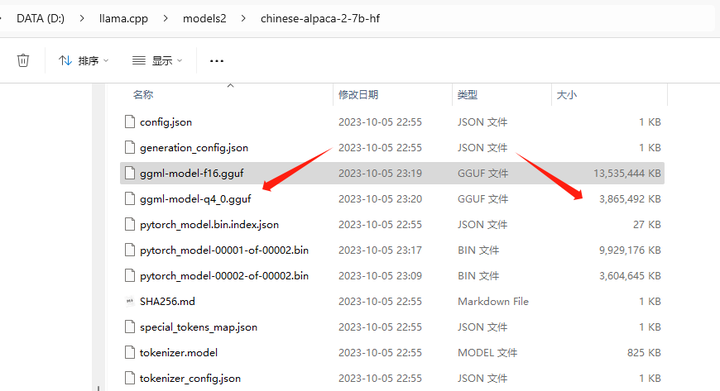
Task: Click the 9,929,176 KB size value
Action: pos(630,250)
